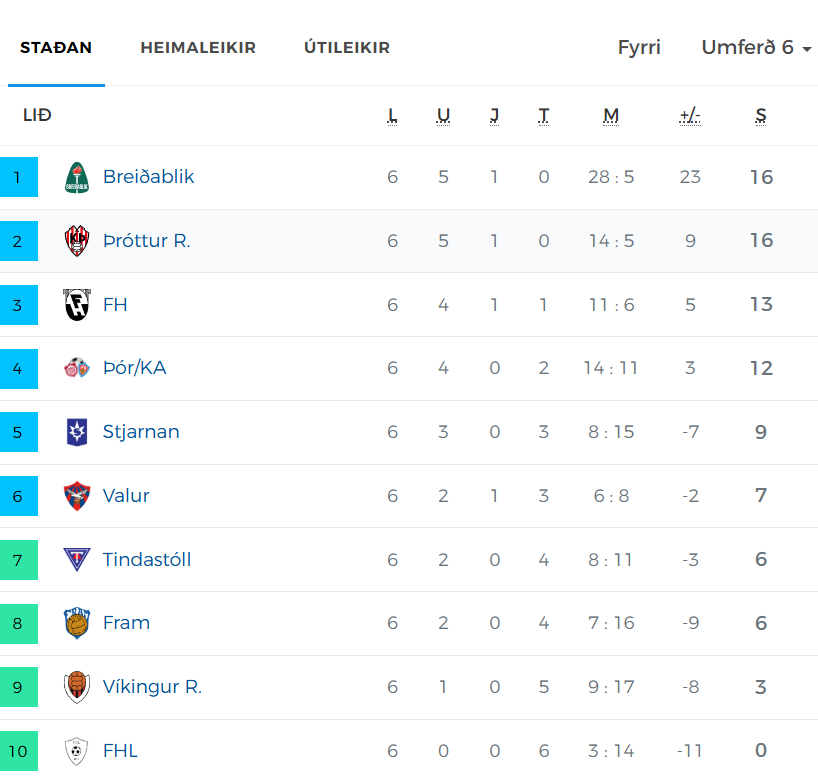Click the Víkingur R. shield crest
Viewport: 818px width, 778px height.
coord(77,687)
